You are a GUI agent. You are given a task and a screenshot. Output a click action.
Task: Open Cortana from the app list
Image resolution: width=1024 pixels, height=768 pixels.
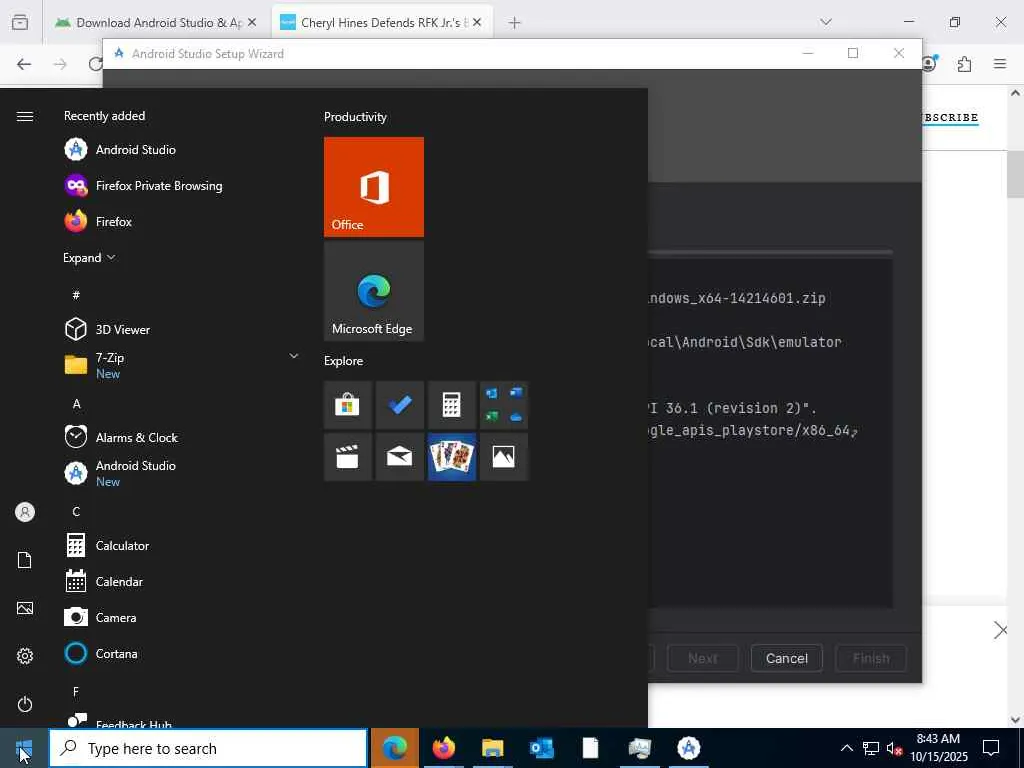tap(180, 653)
